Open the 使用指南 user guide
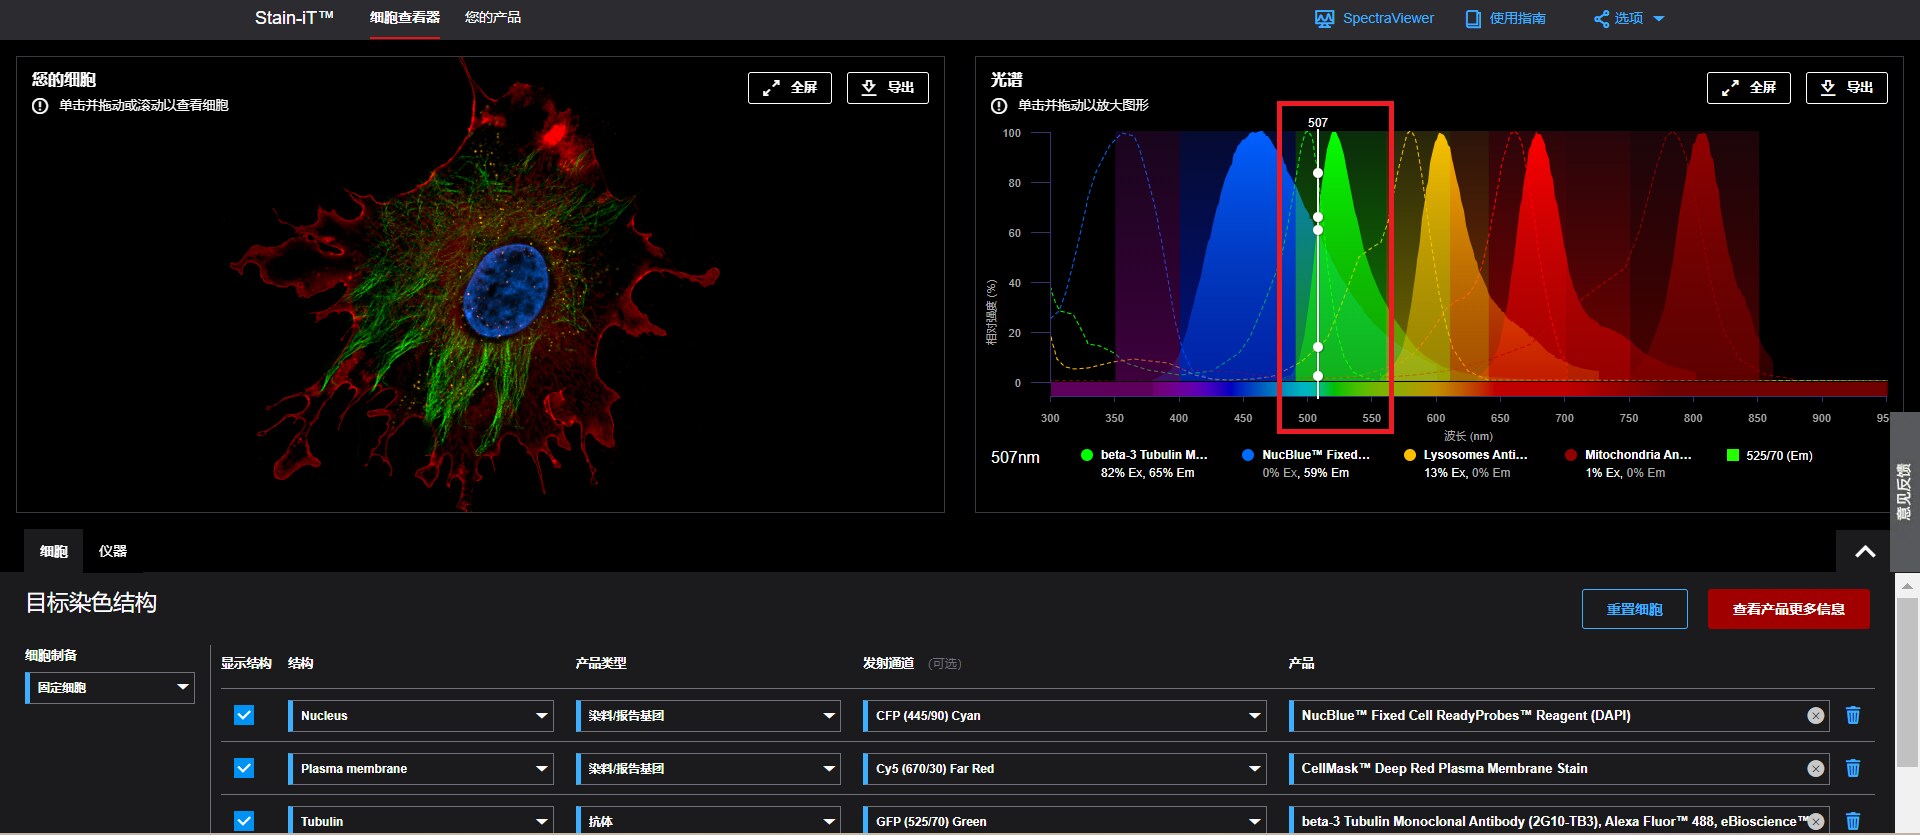The image size is (1920, 835). [1505, 18]
